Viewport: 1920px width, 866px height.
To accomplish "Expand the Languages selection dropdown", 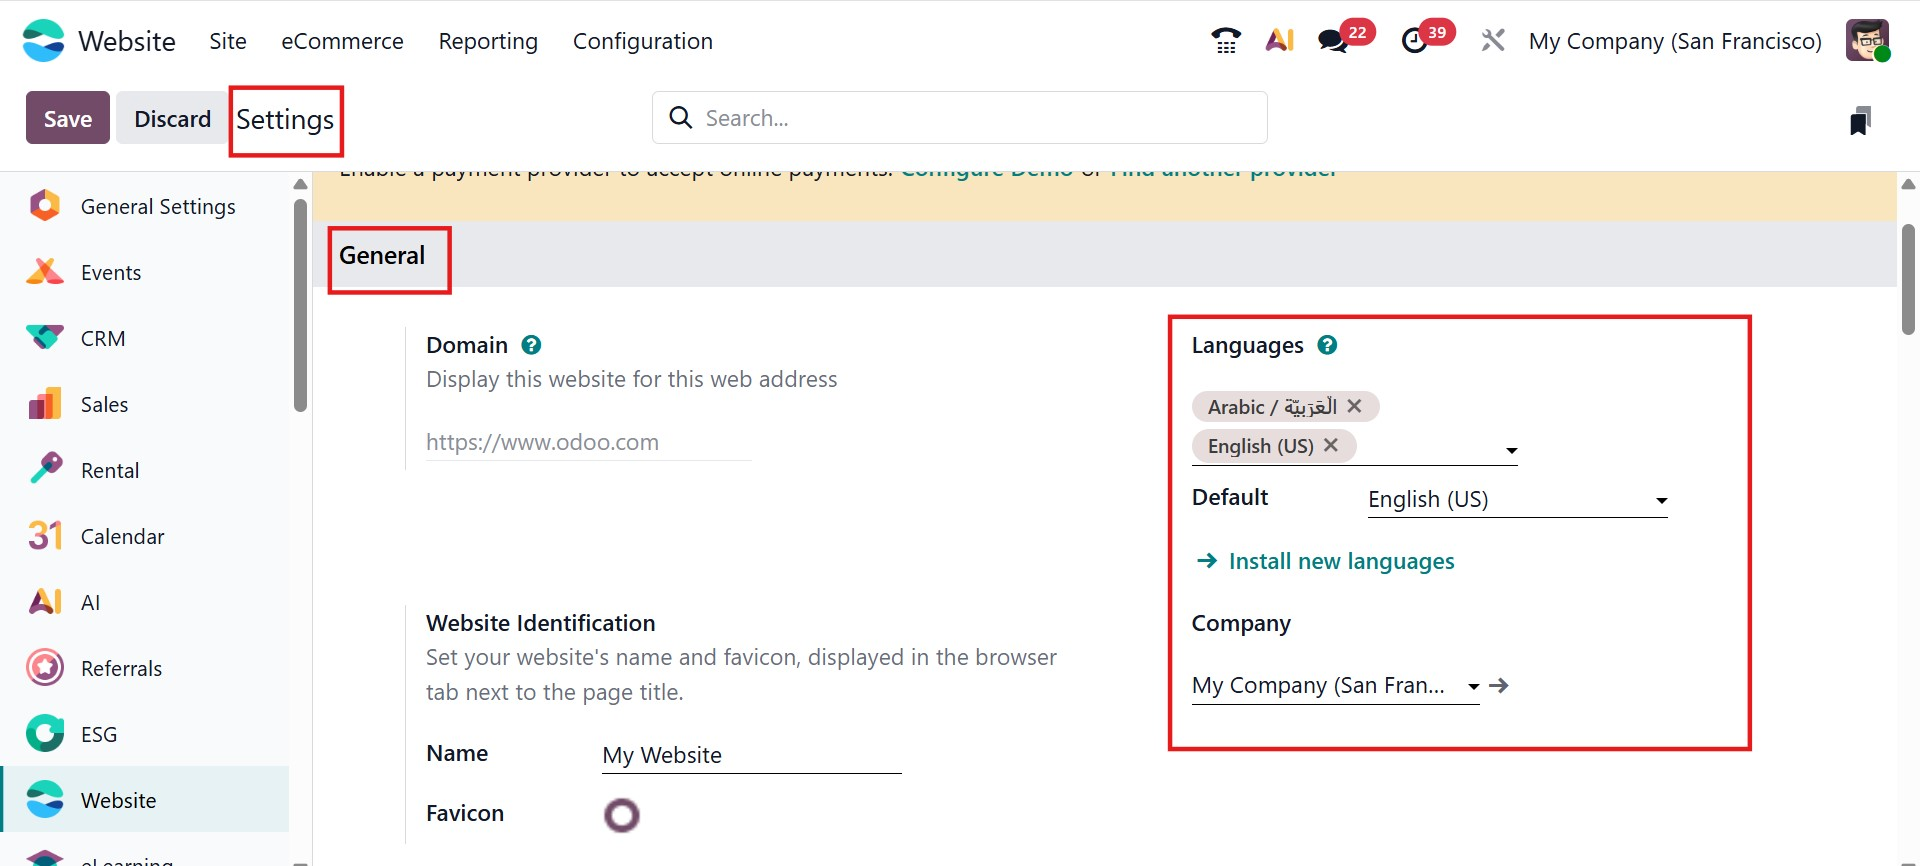I will click(x=1511, y=451).
